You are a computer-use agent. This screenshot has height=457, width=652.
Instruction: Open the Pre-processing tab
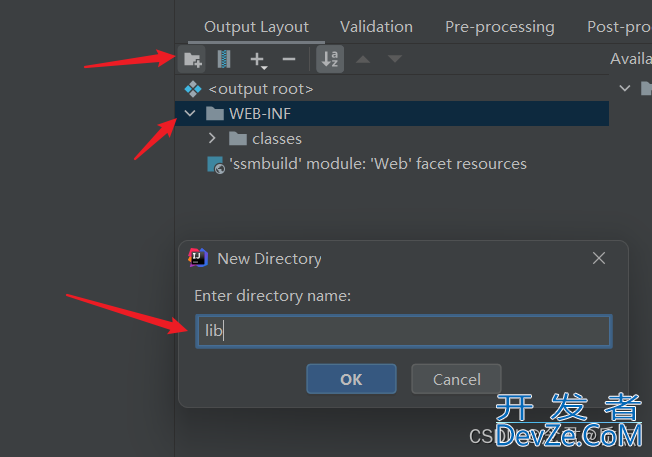tap(500, 27)
